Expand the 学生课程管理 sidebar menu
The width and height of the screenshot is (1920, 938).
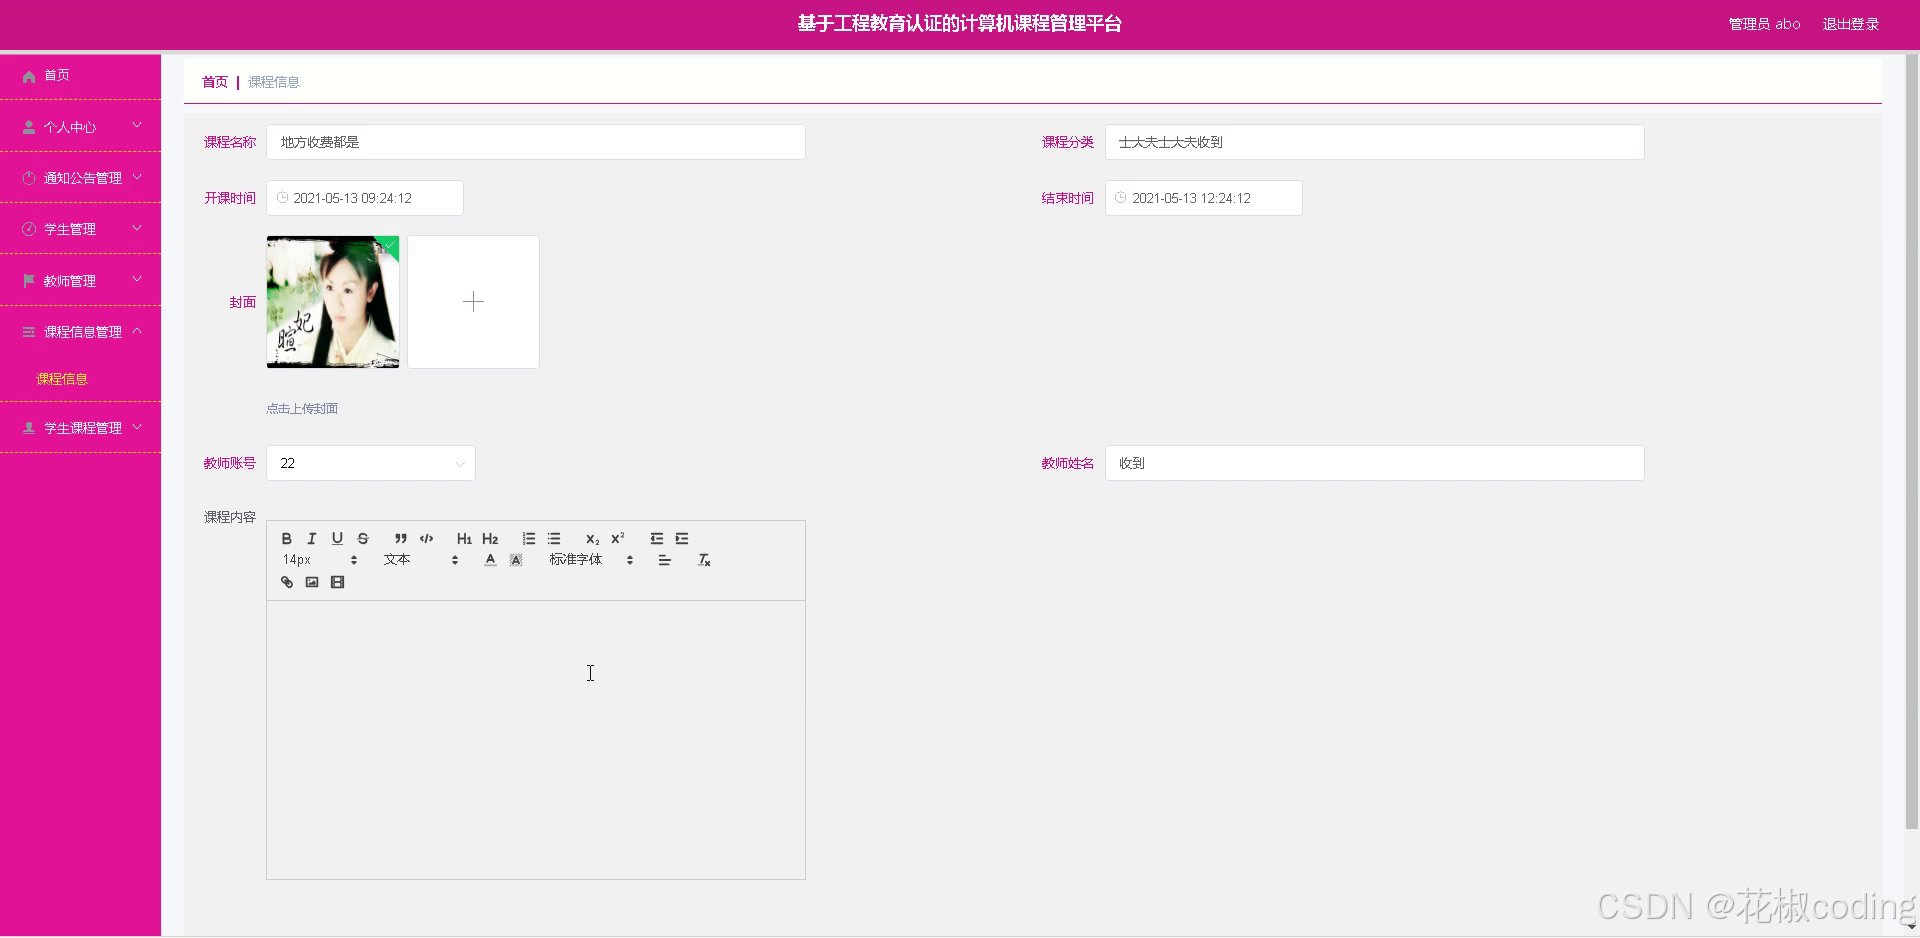[x=80, y=428]
